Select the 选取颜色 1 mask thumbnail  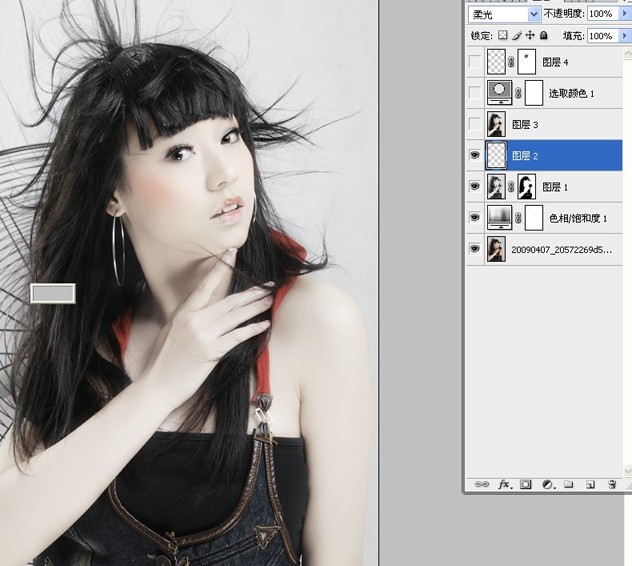534,93
